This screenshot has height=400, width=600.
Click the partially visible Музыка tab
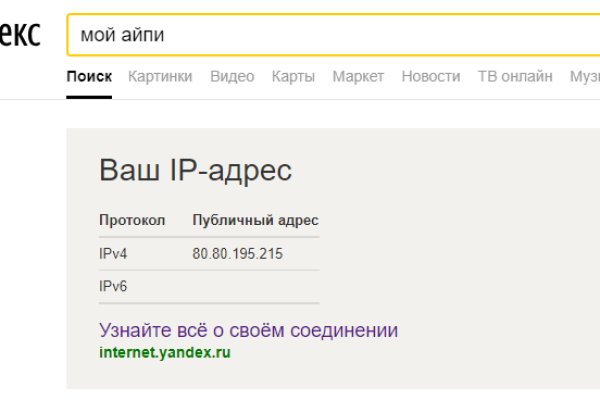click(584, 76)
